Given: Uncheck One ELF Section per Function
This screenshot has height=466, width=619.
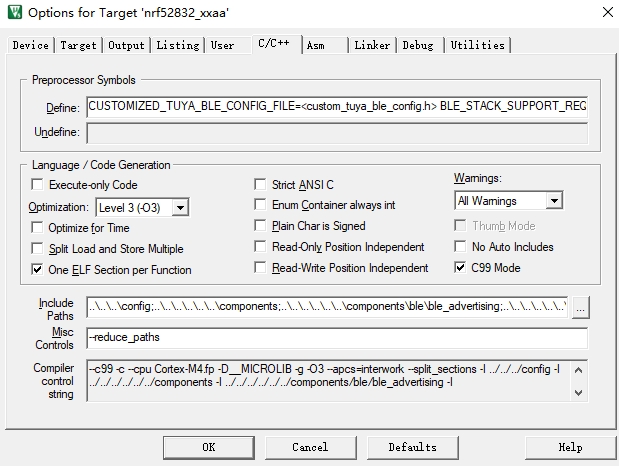Looking at the screenshot, I should [37, 269].
